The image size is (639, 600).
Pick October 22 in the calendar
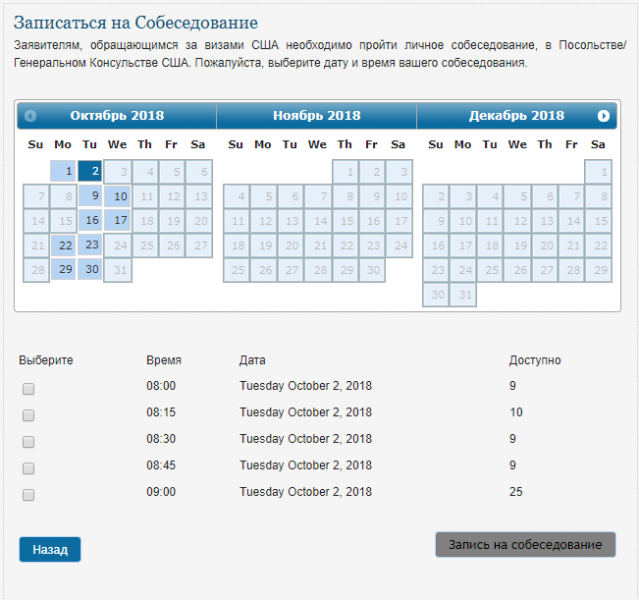[x=63, y=245]
